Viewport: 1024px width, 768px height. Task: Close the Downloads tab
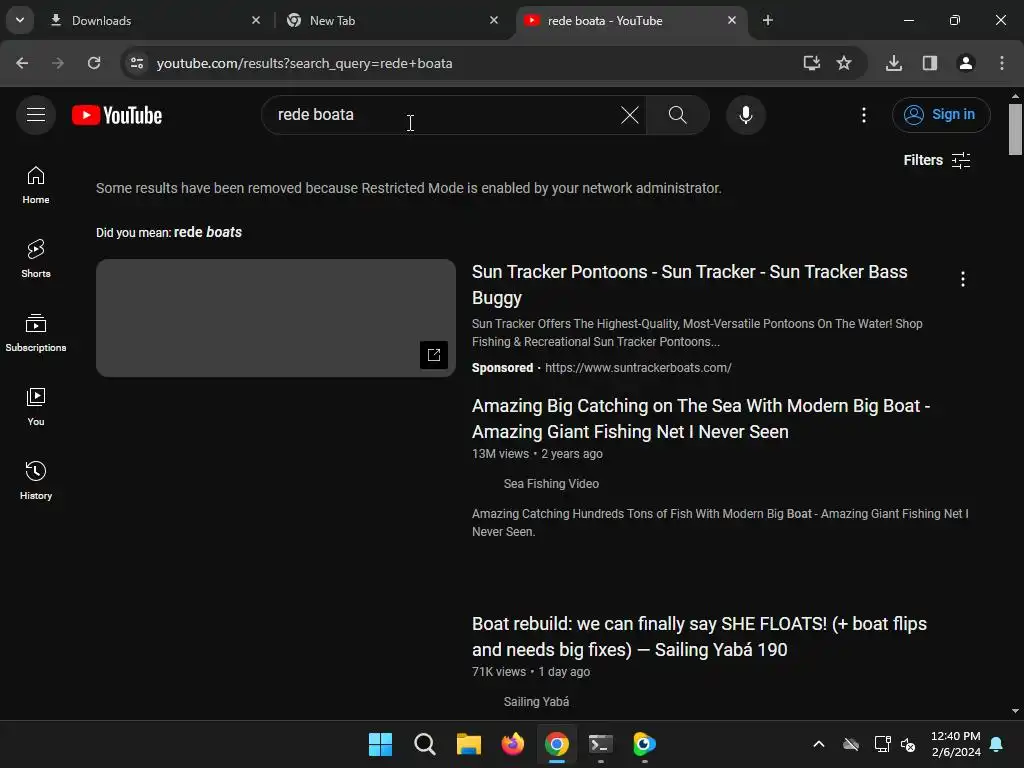coord(256,20)
